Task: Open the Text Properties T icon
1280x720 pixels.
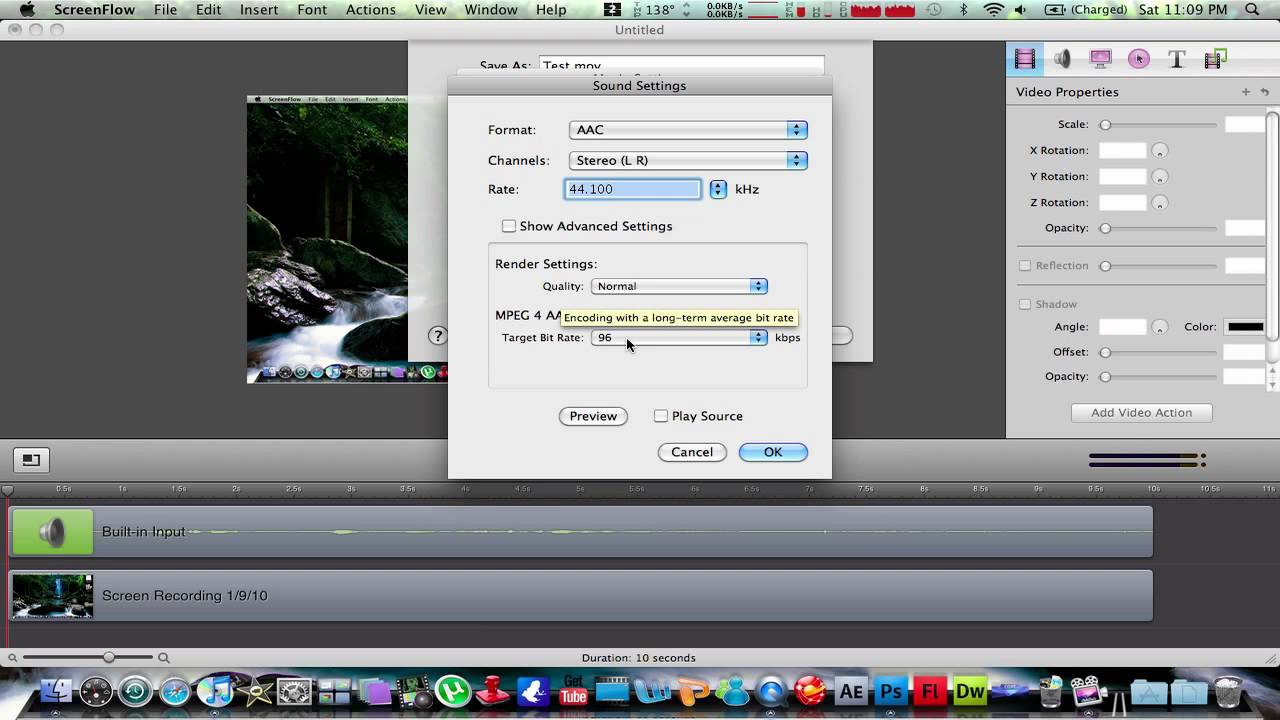Action: click(x=1177, y=59)
